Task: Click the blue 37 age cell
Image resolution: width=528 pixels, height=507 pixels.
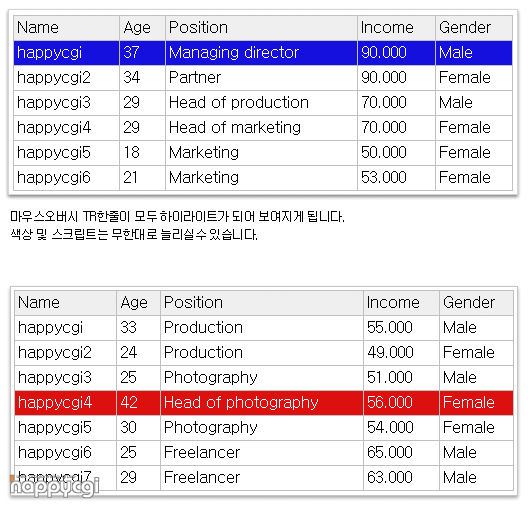Action: [x=142, y=53]
